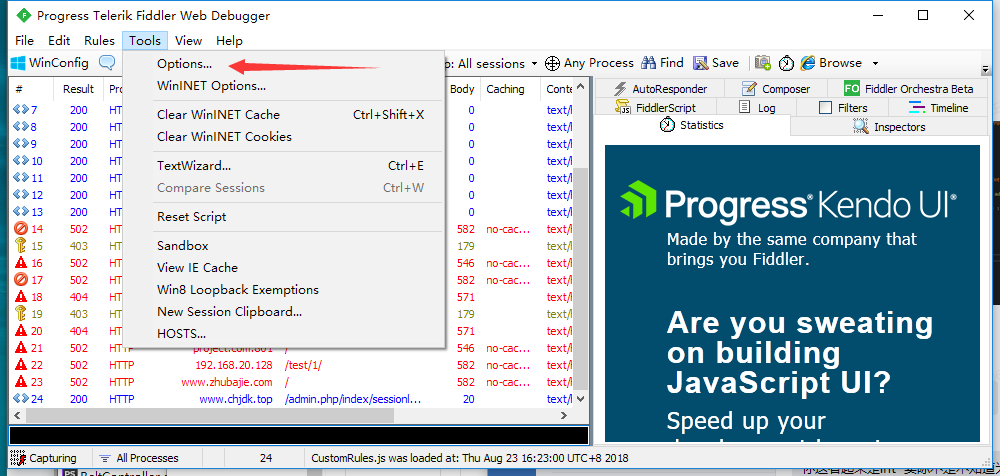Open the Rules menu
The image size is (1000, 476).
[x=99, y=41]
